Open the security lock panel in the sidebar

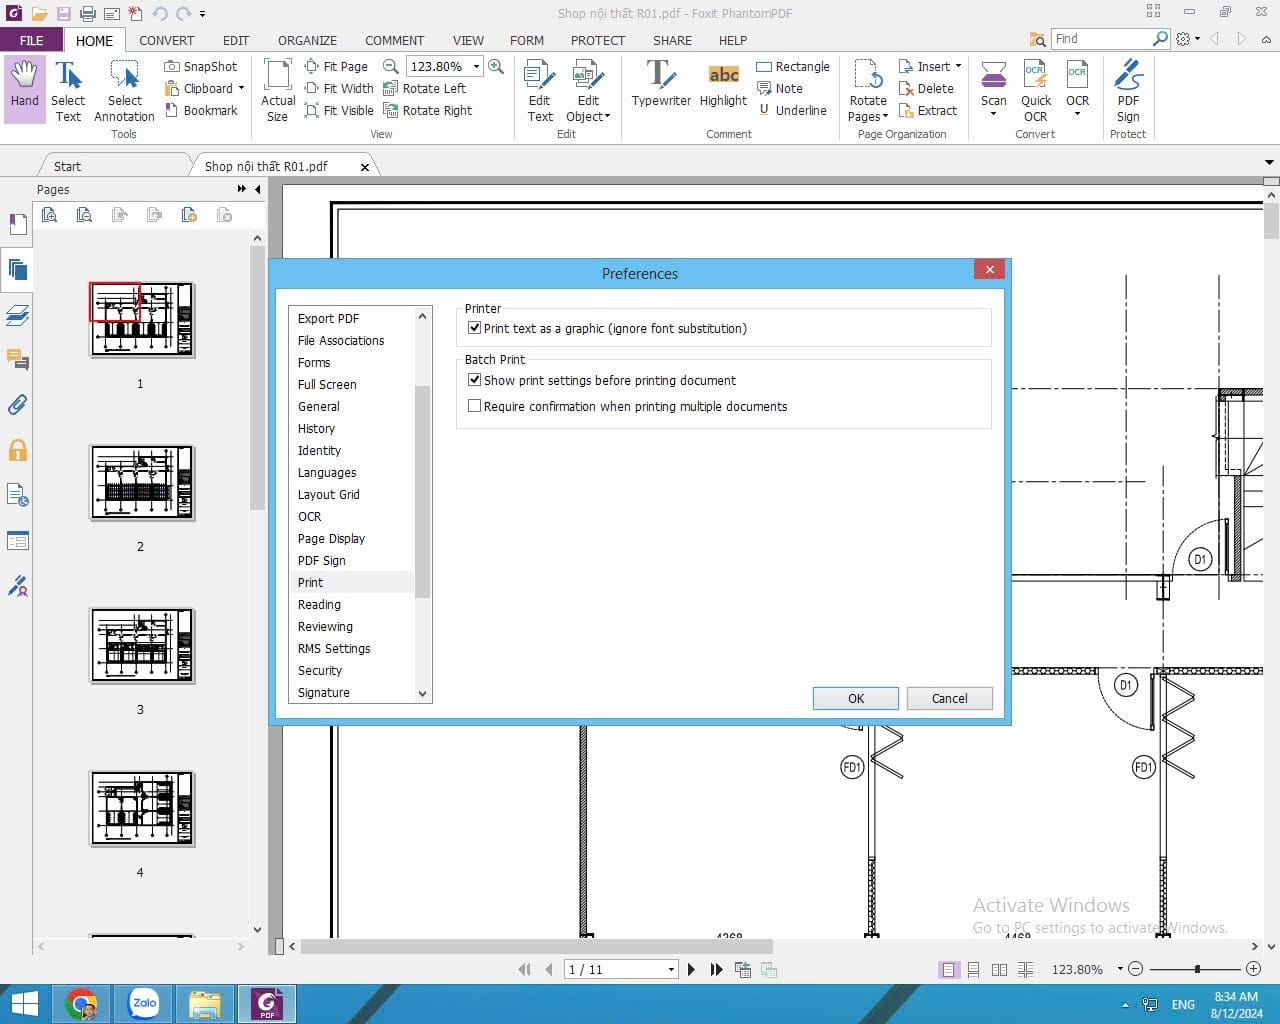17,450
